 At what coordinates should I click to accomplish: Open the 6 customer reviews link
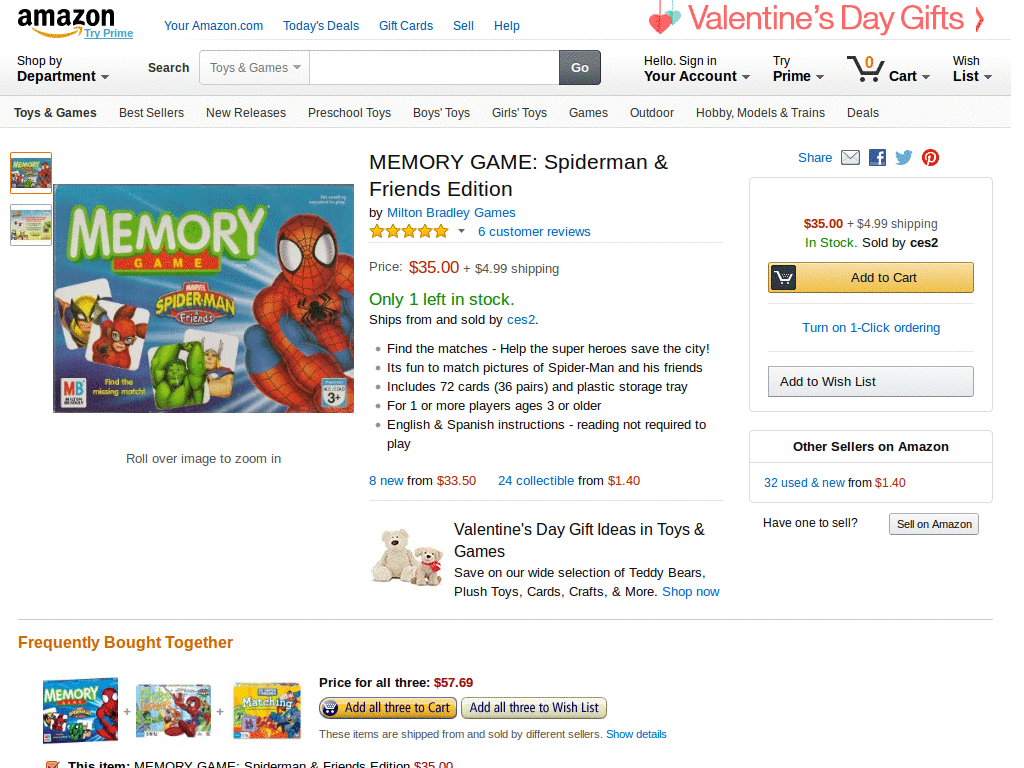(533, 231)
